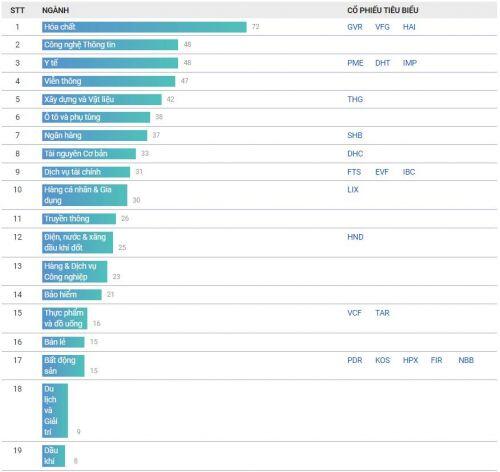Select the HAI ticker symbol

point(409,27)
